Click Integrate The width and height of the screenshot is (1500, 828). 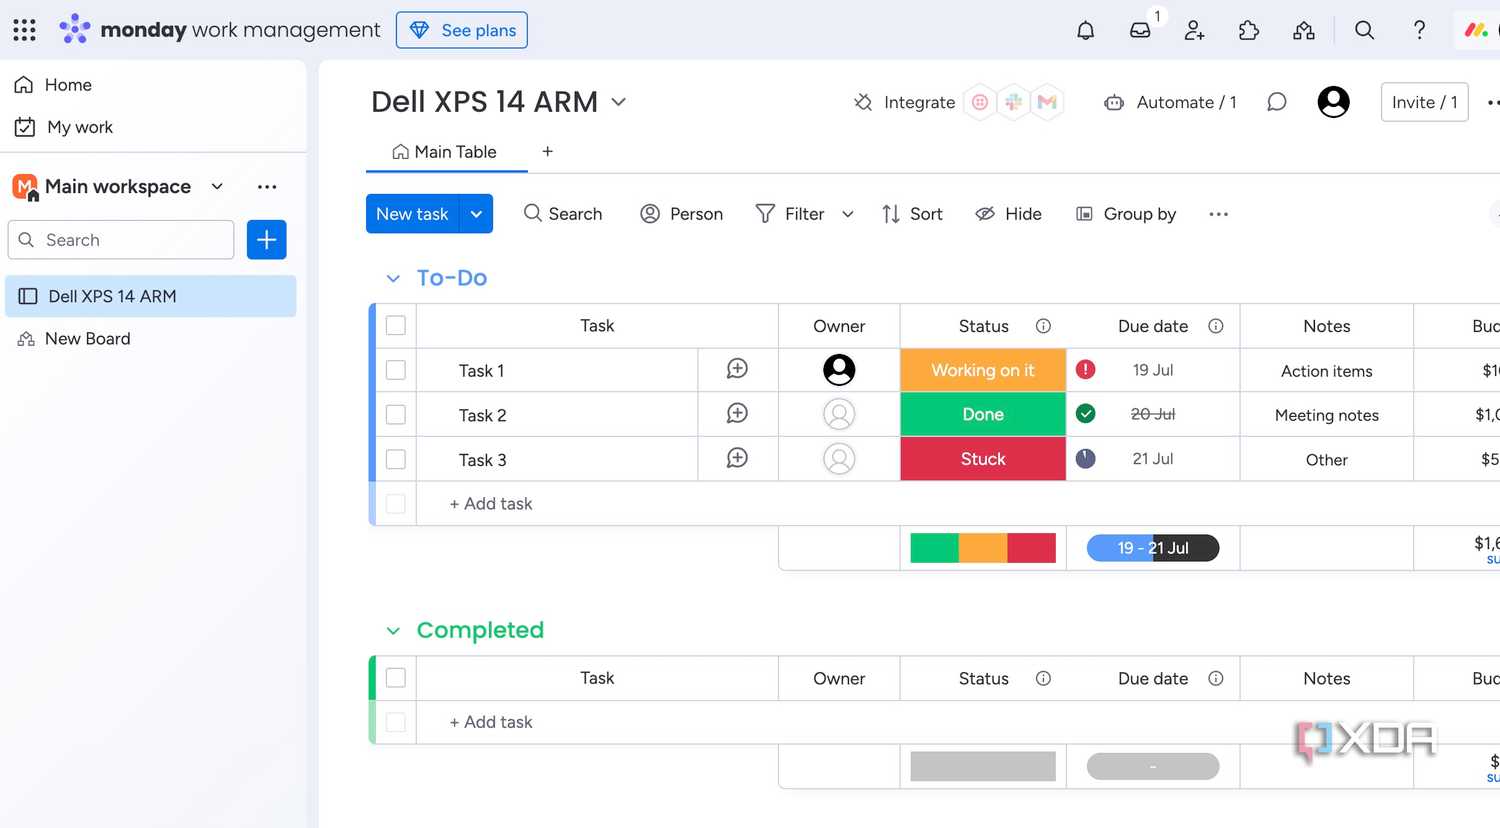pos(904,102)
